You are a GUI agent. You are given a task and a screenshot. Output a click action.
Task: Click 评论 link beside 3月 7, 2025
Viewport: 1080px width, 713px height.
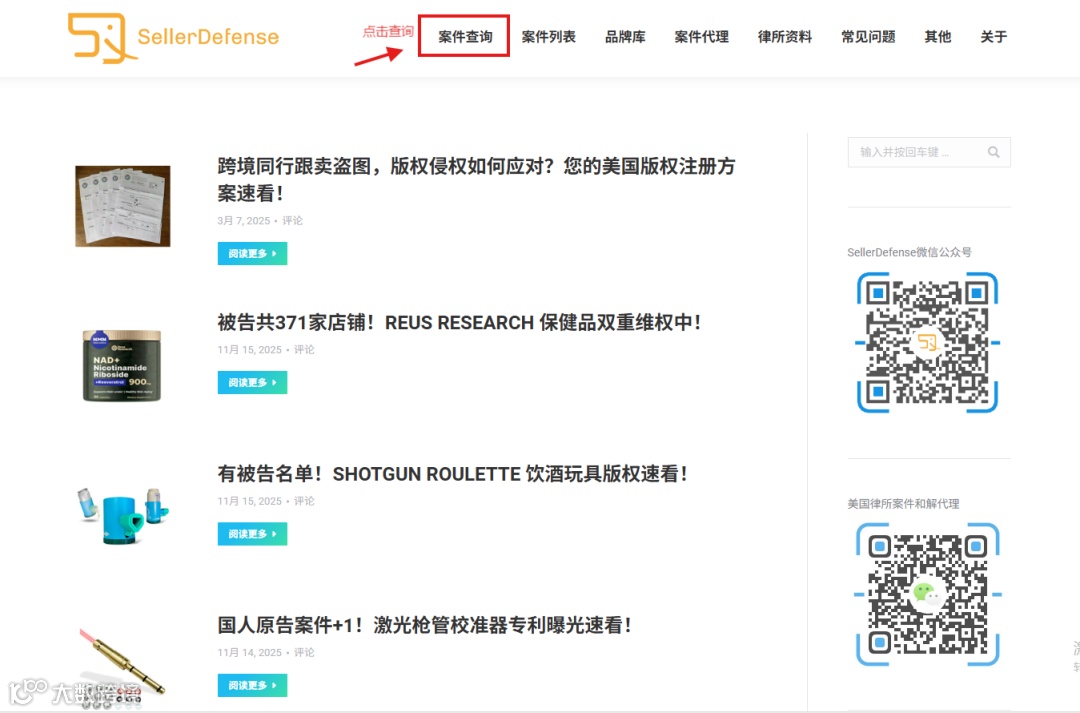(x=292, y=220)
